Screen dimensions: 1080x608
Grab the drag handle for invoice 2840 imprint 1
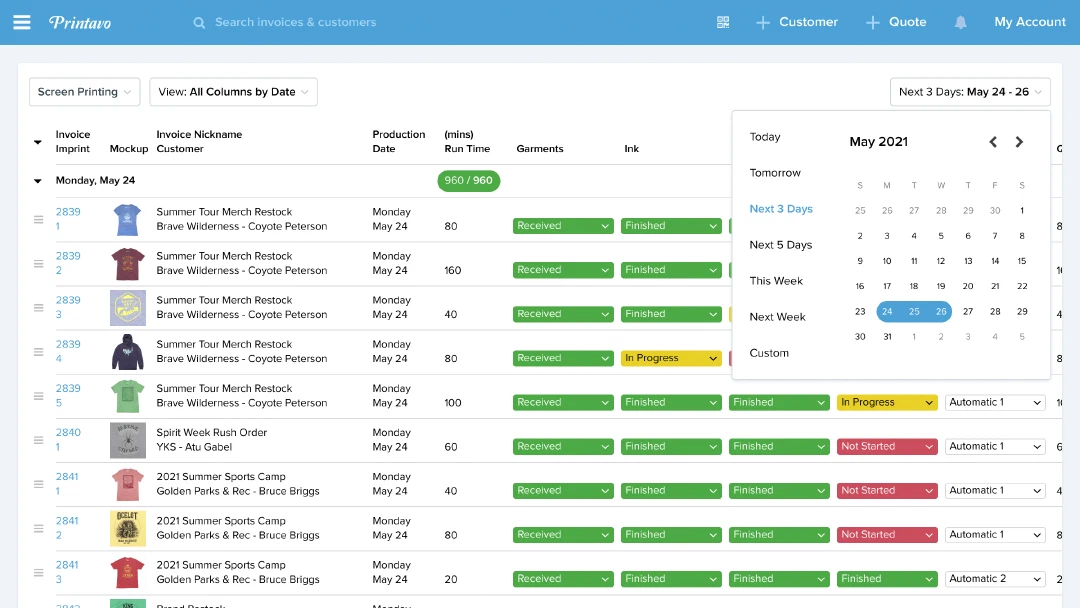click(39, 440)
